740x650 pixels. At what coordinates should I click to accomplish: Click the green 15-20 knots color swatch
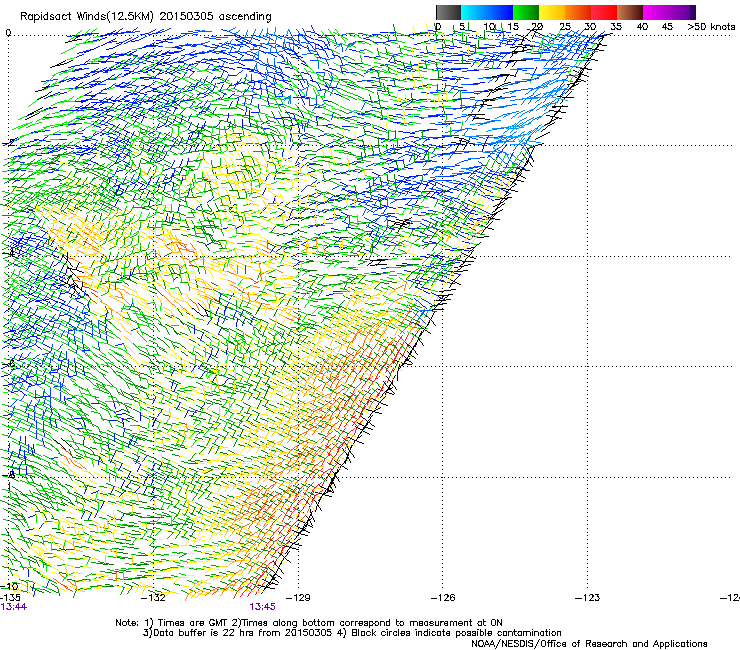526,12
